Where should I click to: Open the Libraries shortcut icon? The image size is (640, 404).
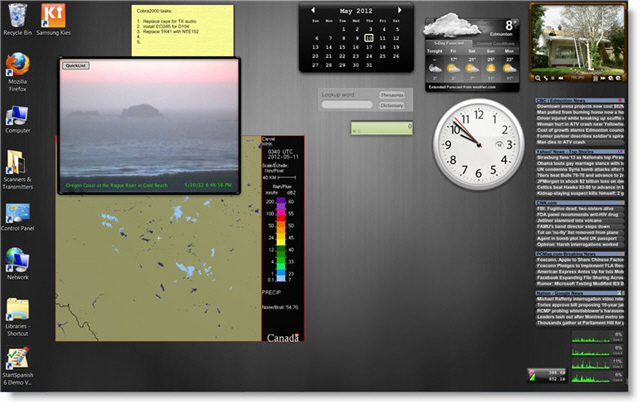pyautogui.click(x=17, y=311)
